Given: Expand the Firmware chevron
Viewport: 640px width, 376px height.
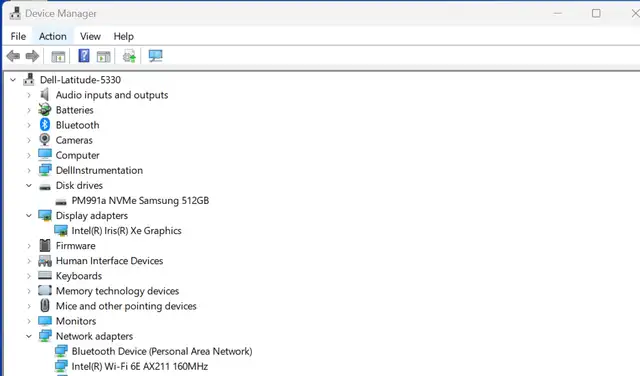Looking at the screenshot, I should tap(29, 246).
